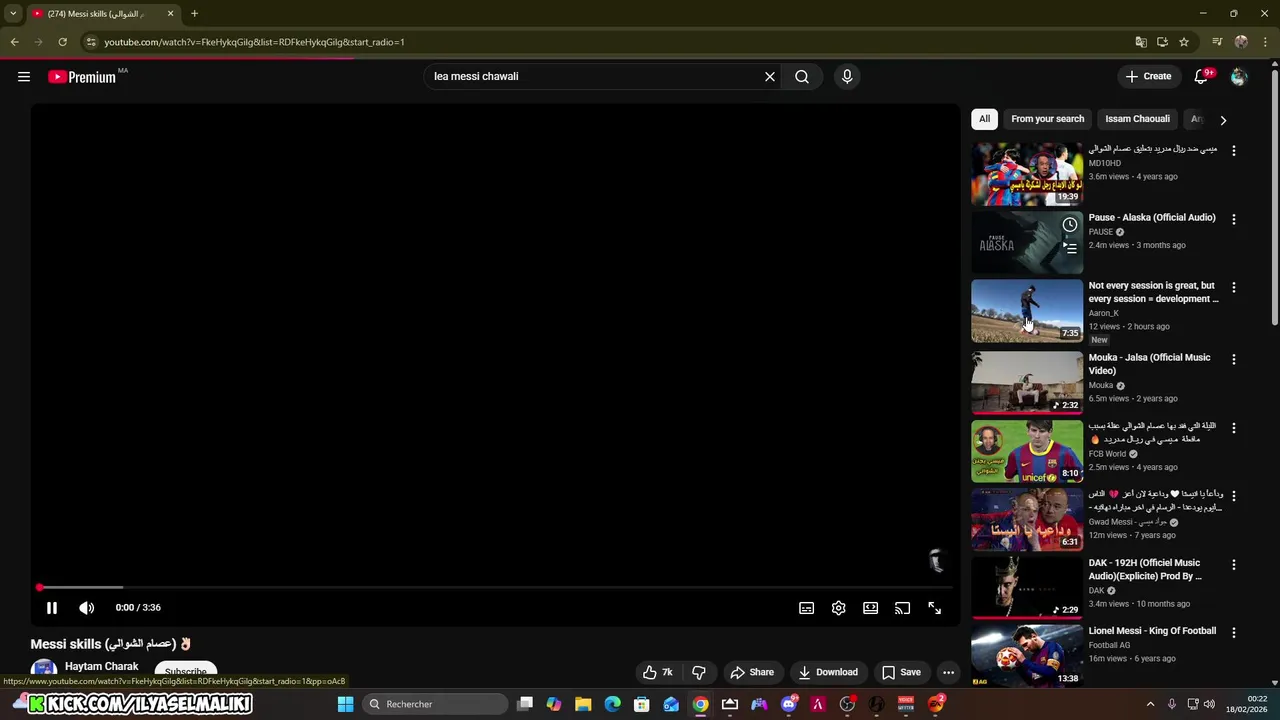The height and width of the screenshot is (720, 1280).
Task: Open options for Gwad Messi video
Action: [1234, 497]
